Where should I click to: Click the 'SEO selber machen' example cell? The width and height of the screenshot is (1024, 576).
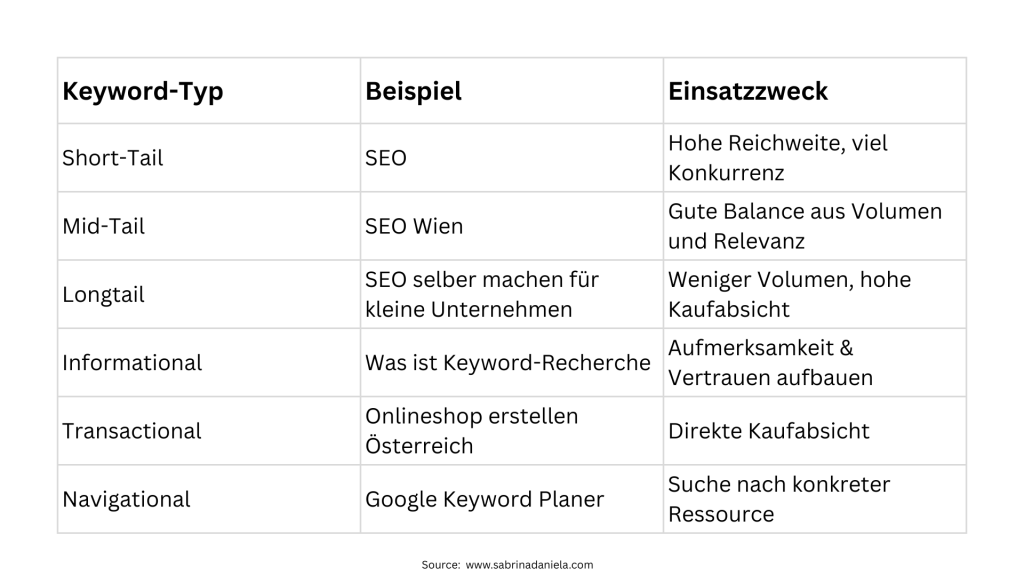click(x=482, y=294)
